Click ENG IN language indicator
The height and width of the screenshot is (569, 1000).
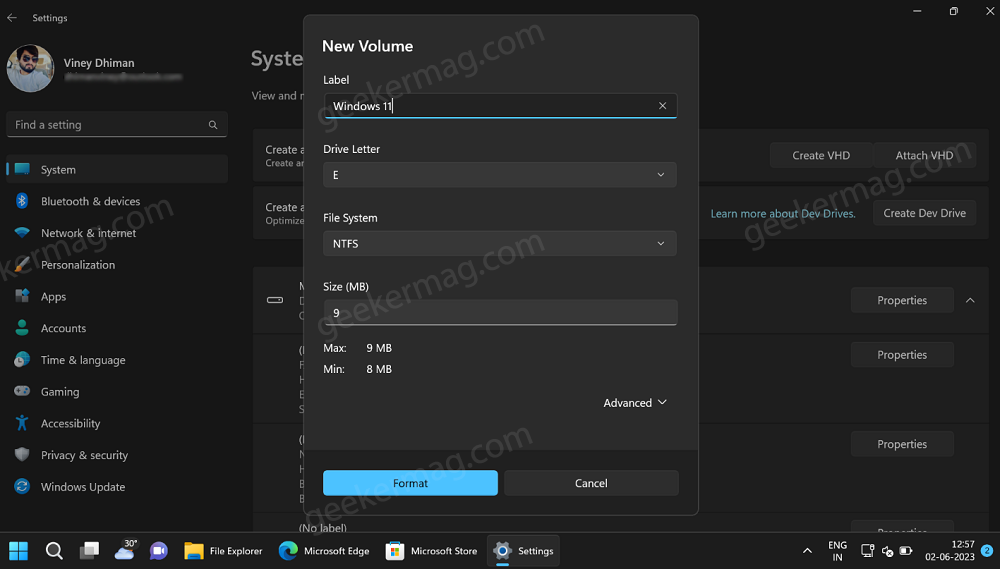837,551
